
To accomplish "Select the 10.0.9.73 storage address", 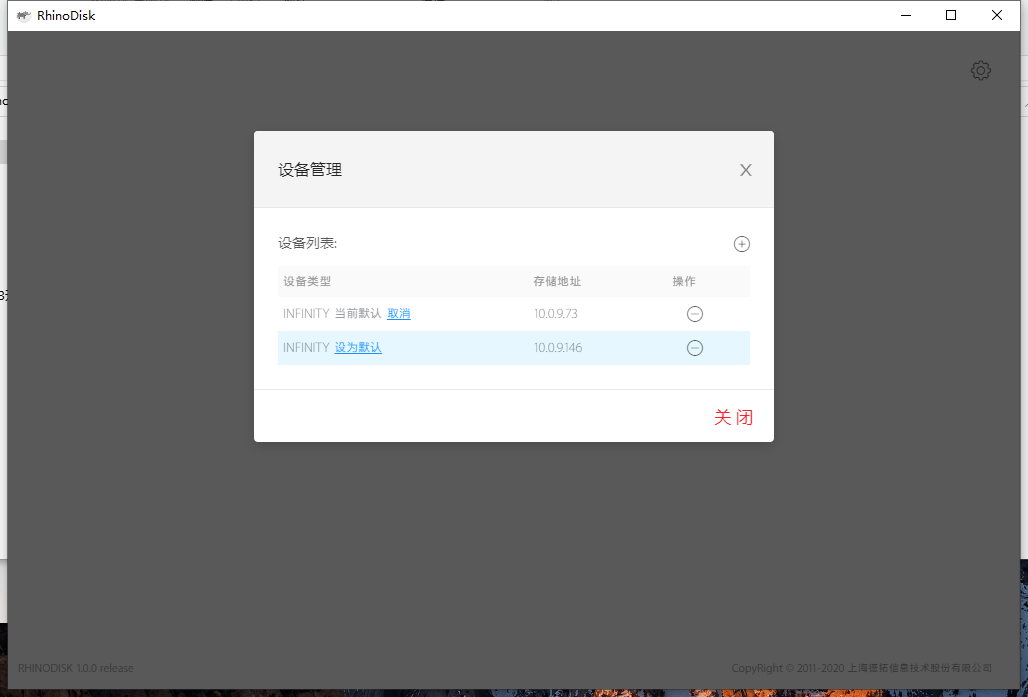I will (556, 314).
